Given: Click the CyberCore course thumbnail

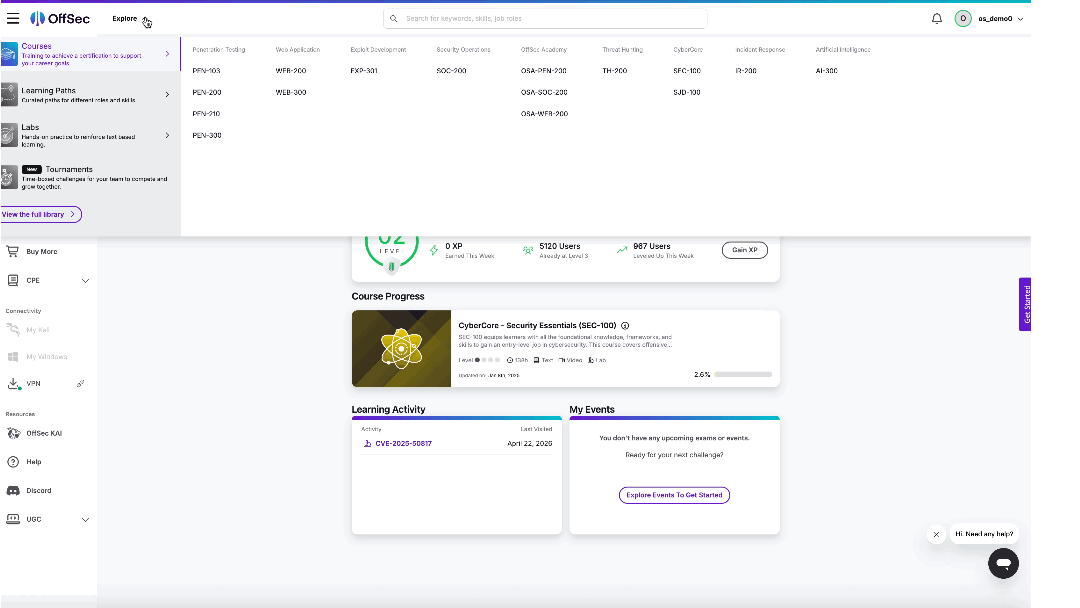Looking at the screenshot, I should [402, 348].
